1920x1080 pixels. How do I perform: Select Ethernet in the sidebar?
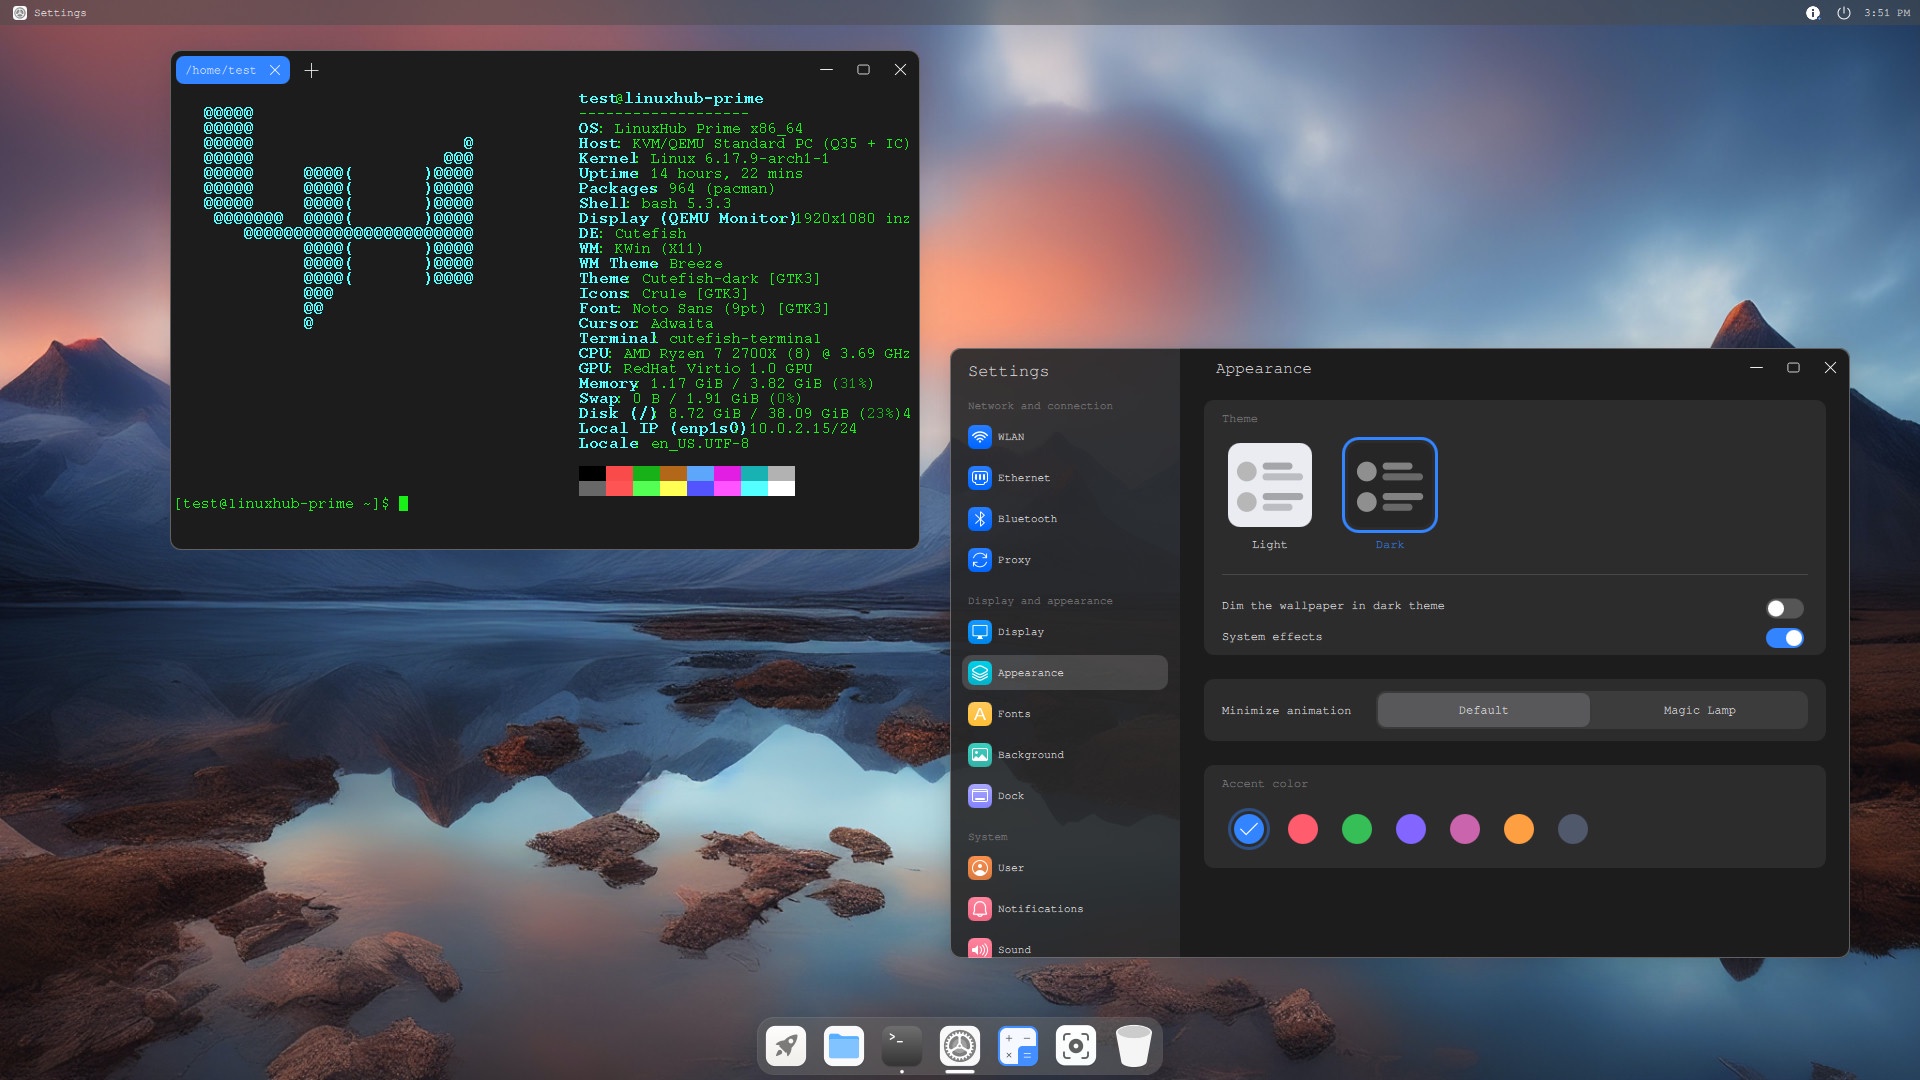[1023, 478]
